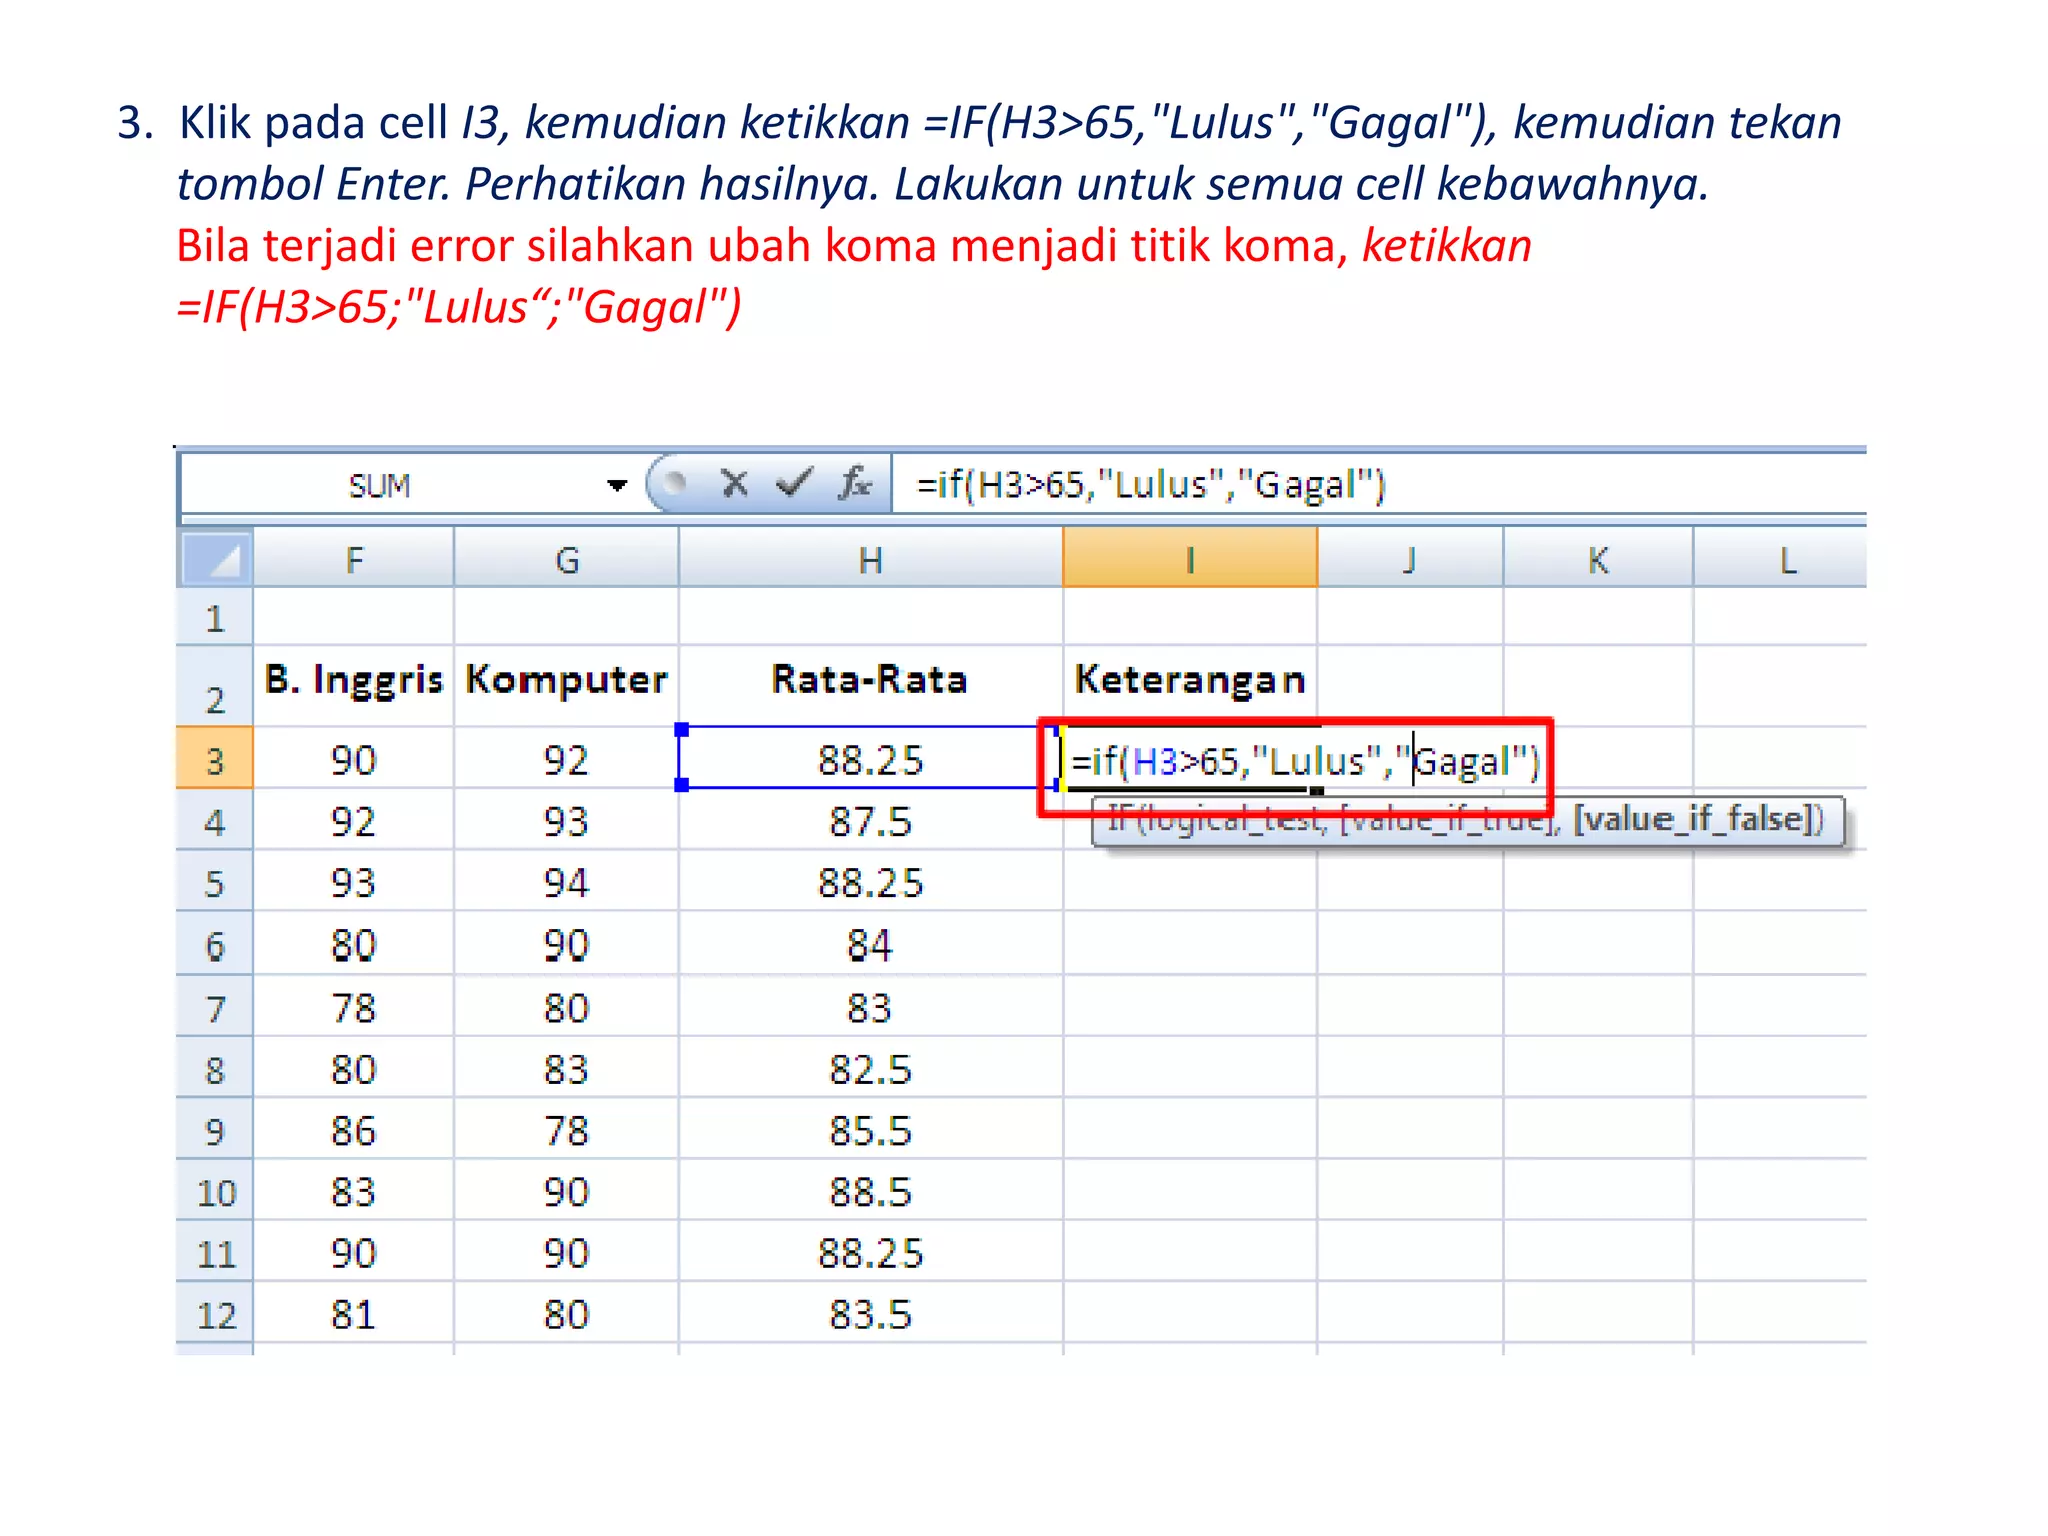Click cell H3 containing 88.25
The height and width of the screenshot is (1536, 2048).
[870, 760]
